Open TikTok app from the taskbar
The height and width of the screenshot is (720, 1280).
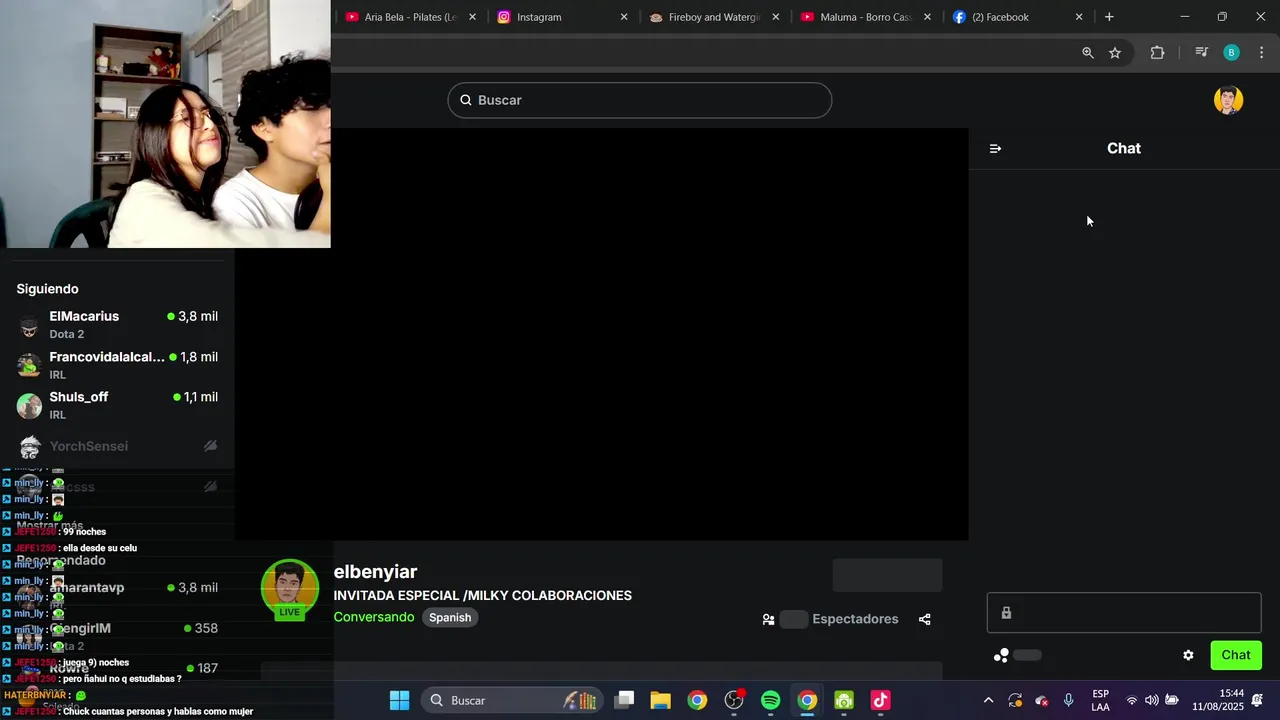click(x=880, y=700)
